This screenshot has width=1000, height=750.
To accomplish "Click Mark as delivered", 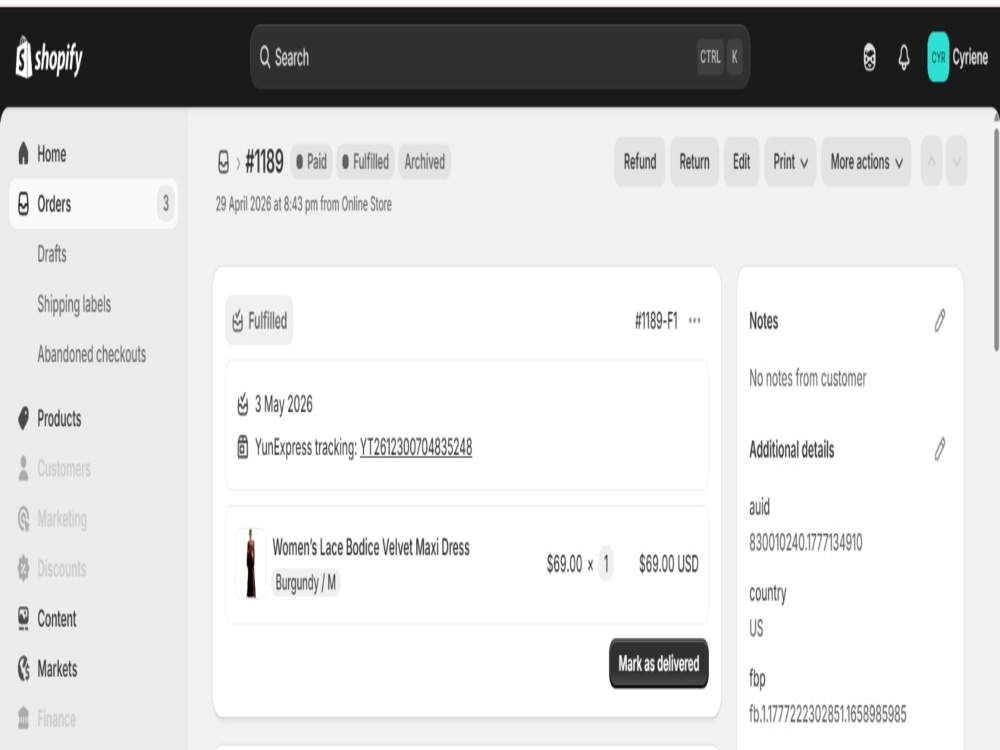I will 659,663.
